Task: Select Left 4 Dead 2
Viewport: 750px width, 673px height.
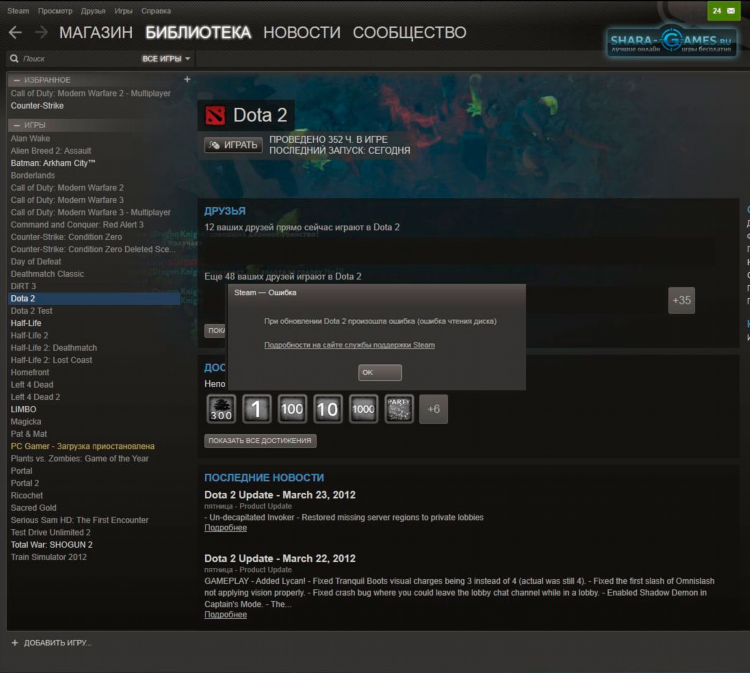Action: 35,397
